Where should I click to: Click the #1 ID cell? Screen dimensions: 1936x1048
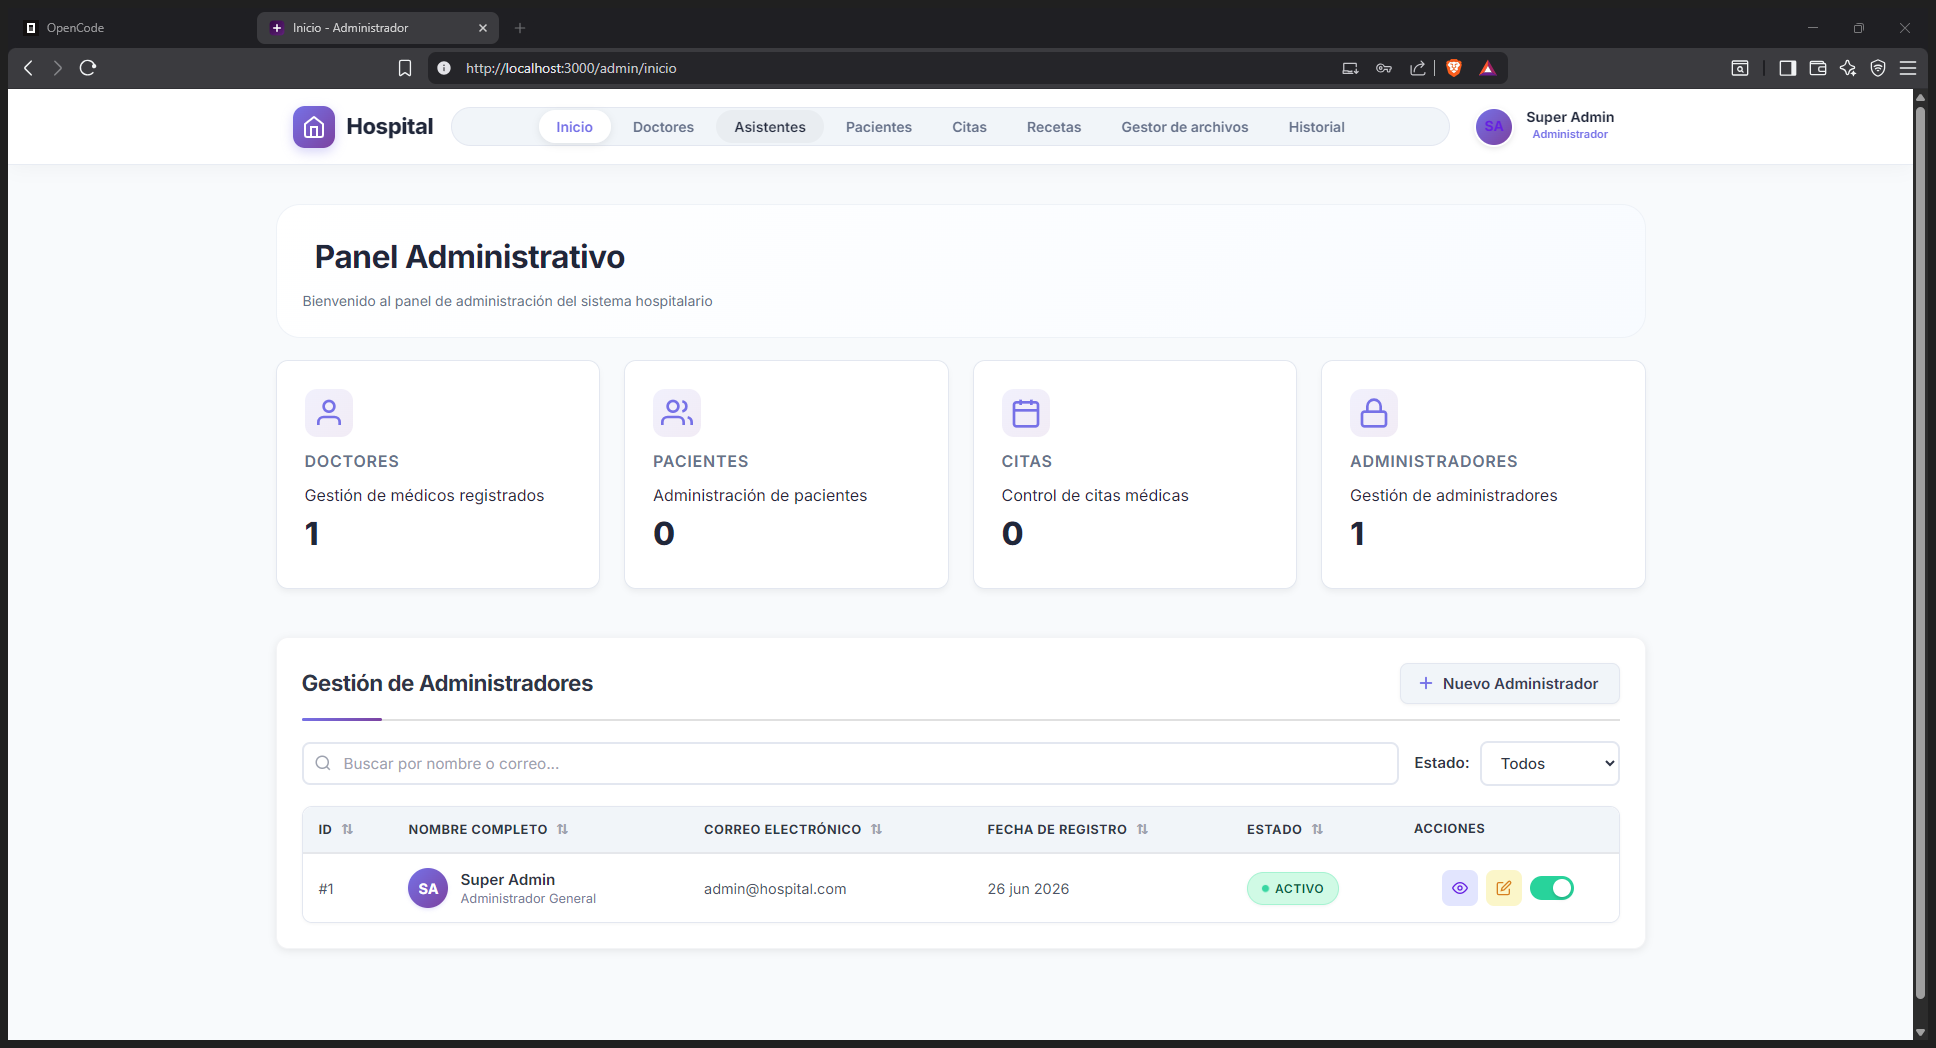(326, 889)
